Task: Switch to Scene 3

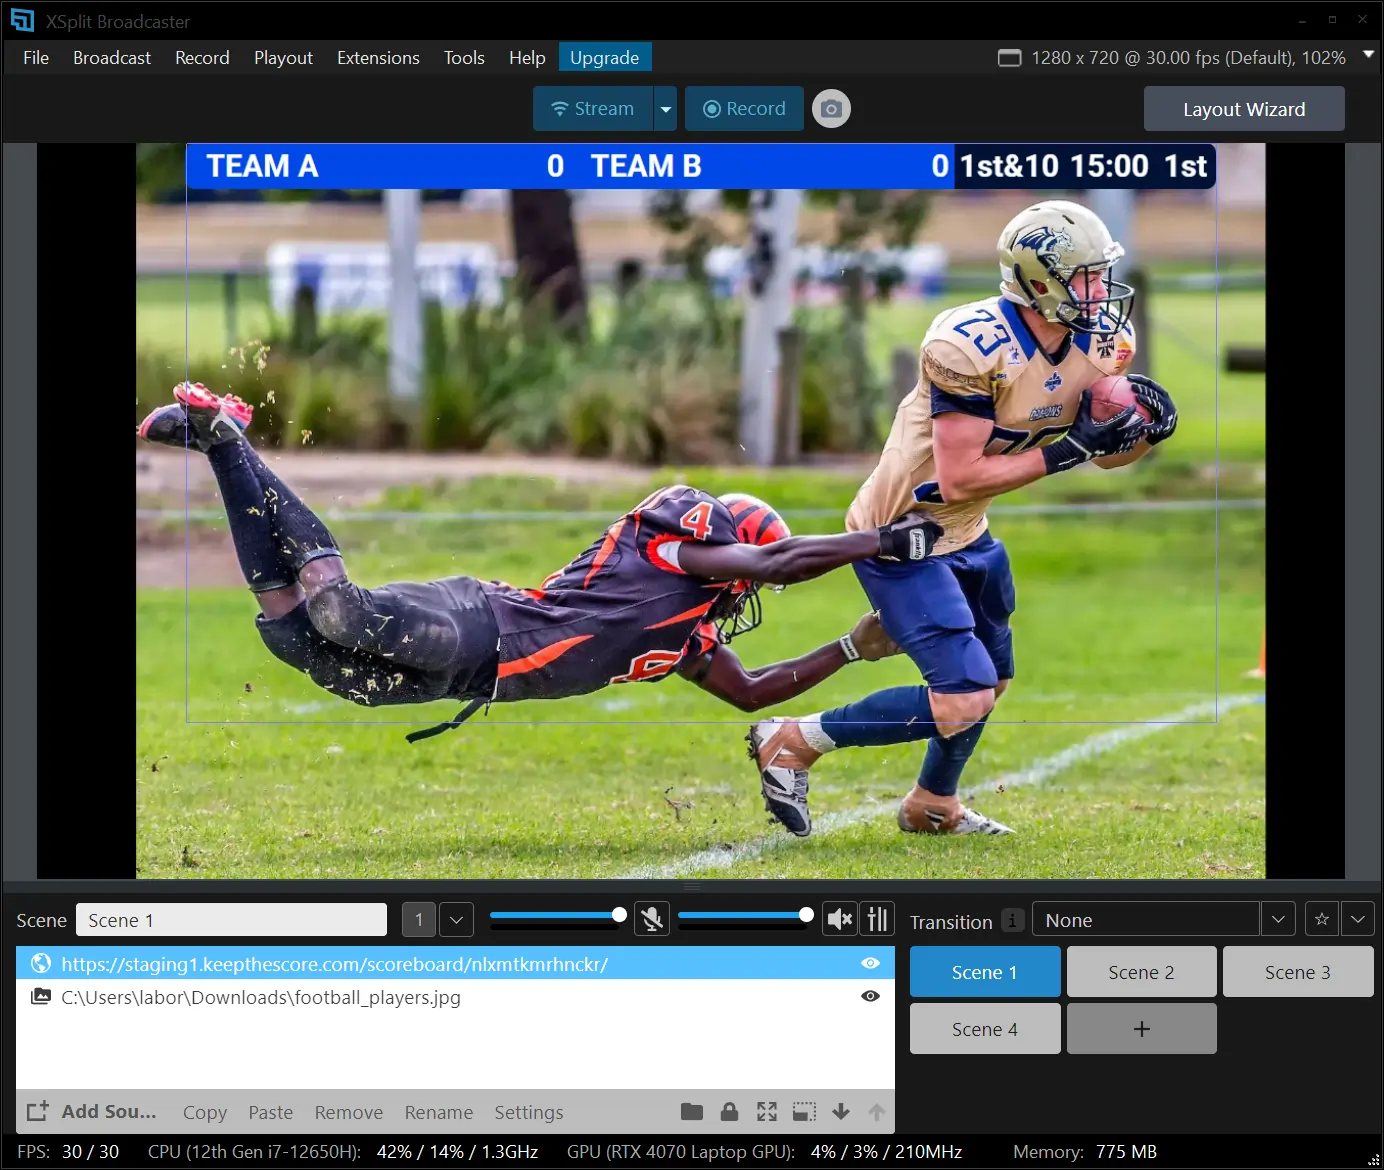Action: (1297, 971)
